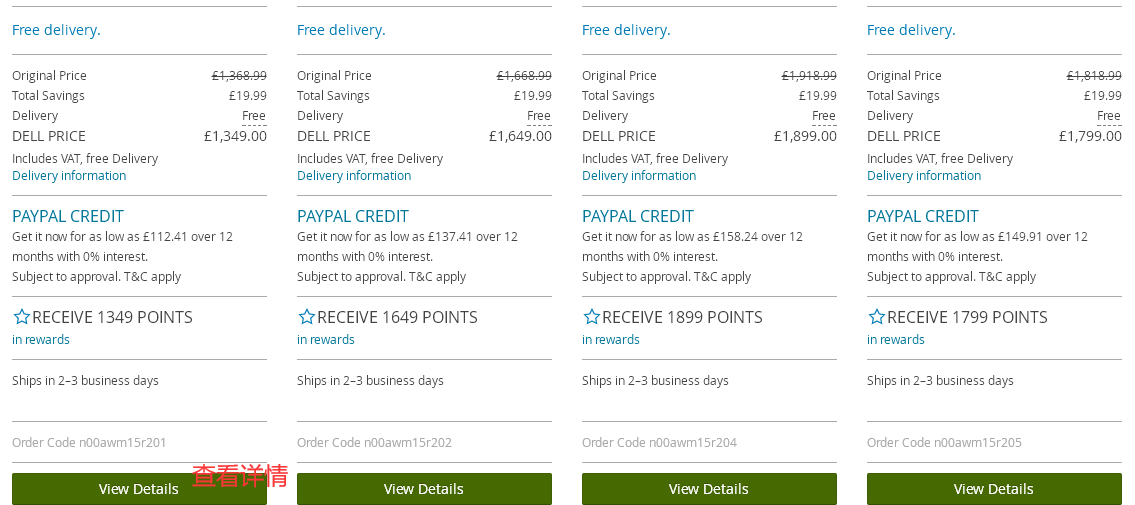
Task: Click the rewards star icon beside 1799 points
Action: pos(877,317)
